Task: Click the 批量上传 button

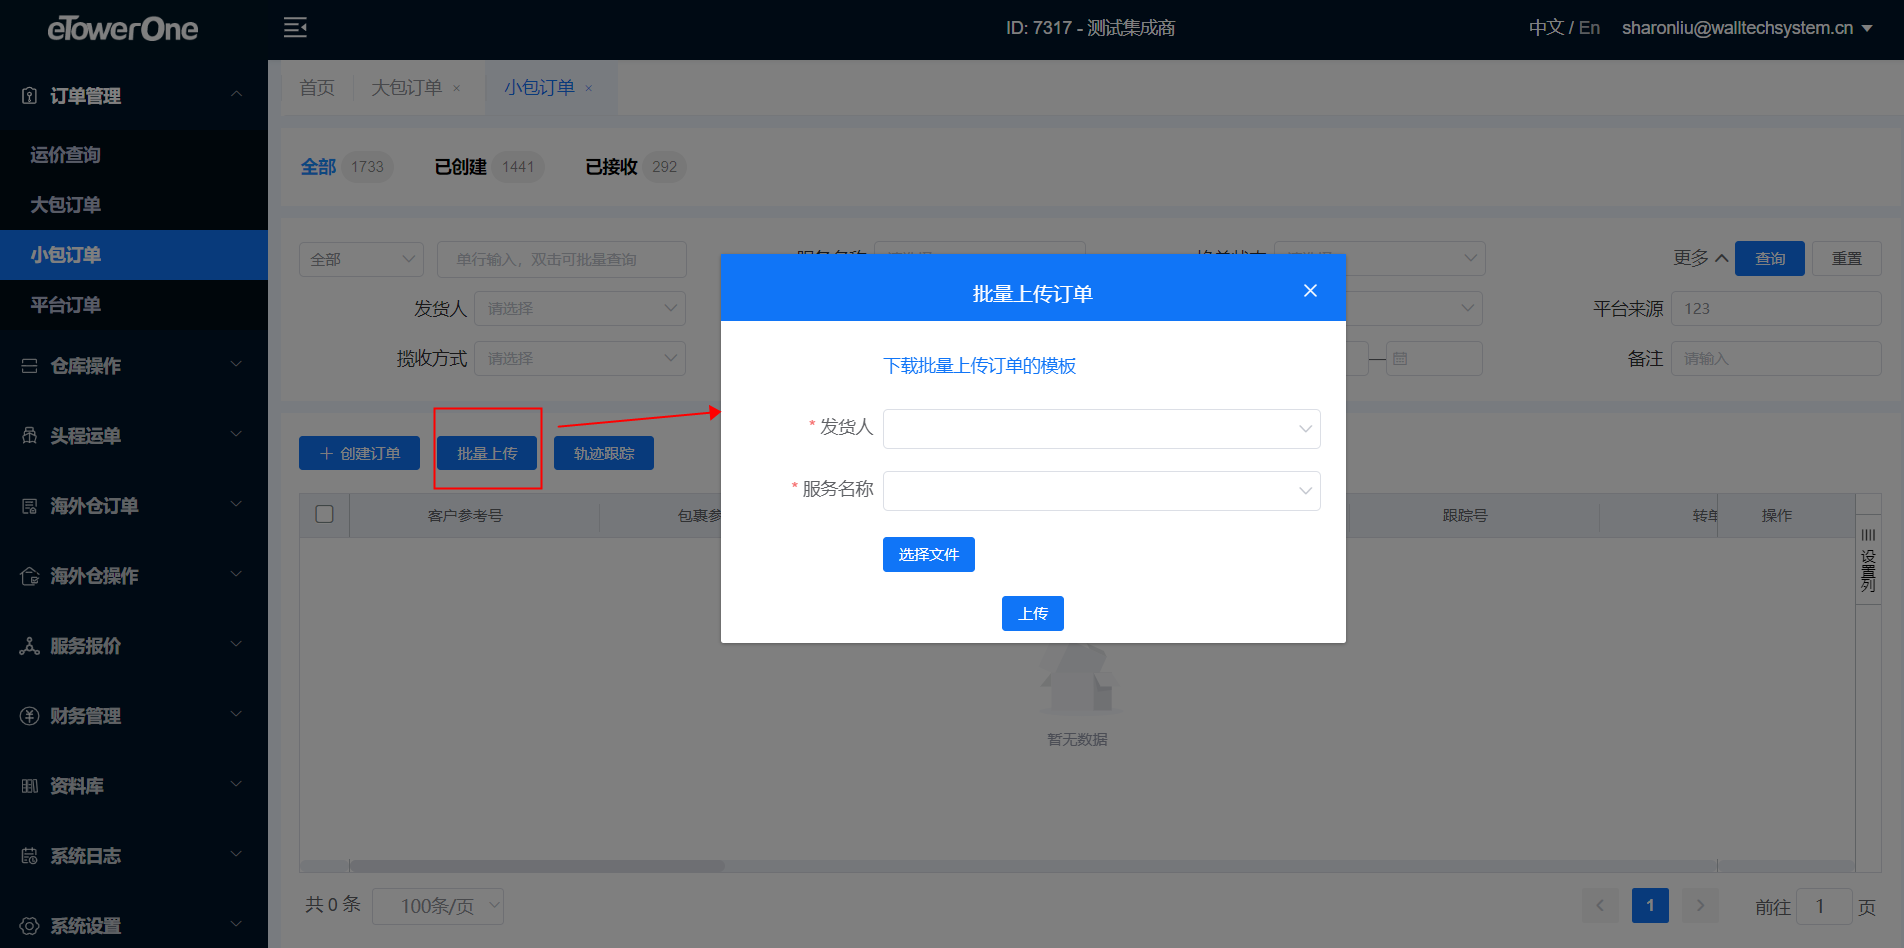Action: pos(487,453)
